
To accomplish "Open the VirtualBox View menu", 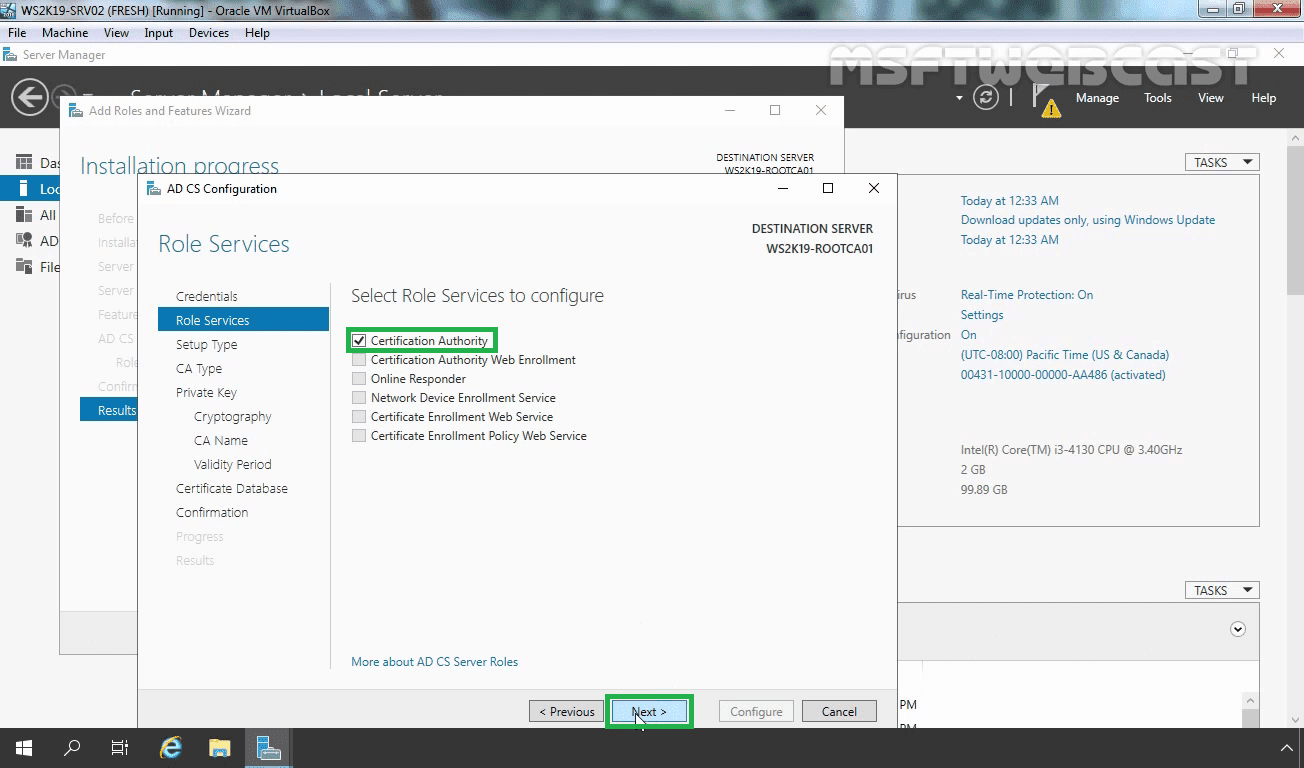I will (x=116, y=33).
